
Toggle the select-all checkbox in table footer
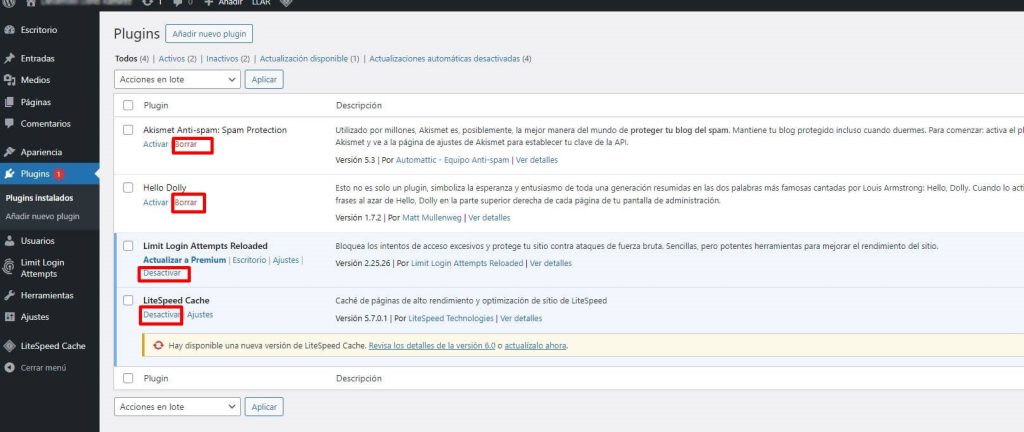[x=128, y=378]
